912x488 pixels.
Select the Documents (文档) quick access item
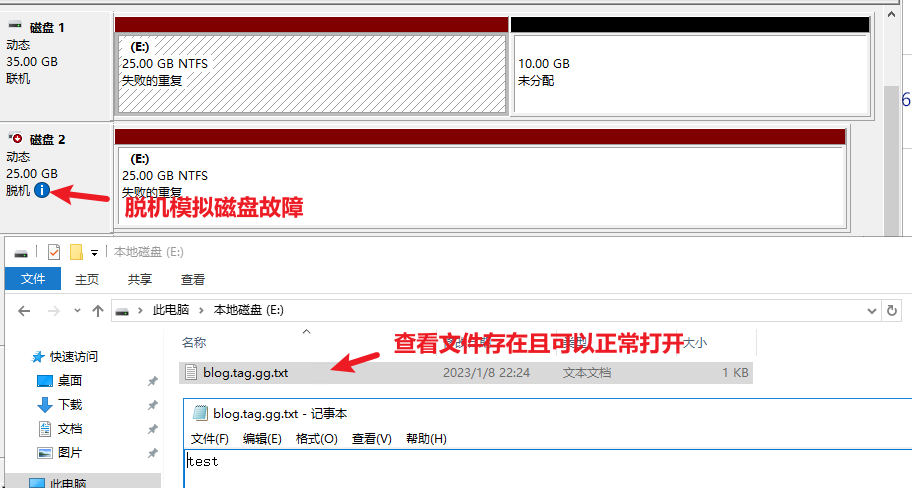tap(70, 429)
